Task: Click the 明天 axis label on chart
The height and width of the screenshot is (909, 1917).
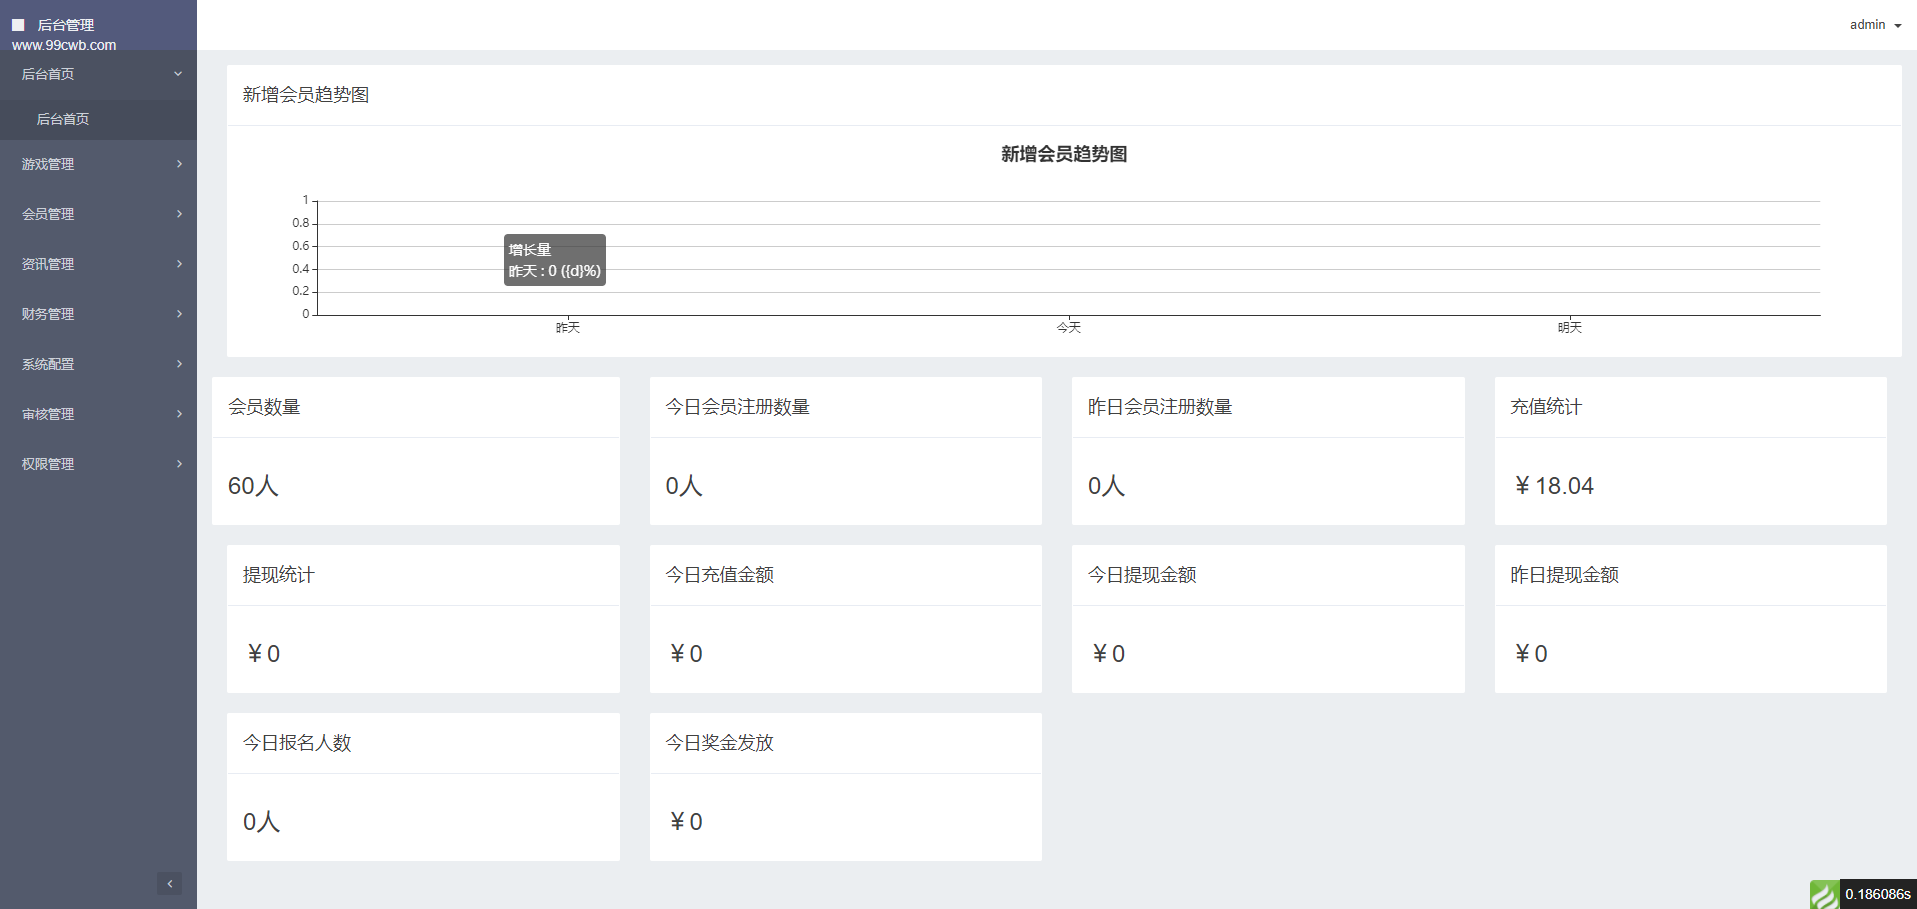Action: pos(1570,327)
